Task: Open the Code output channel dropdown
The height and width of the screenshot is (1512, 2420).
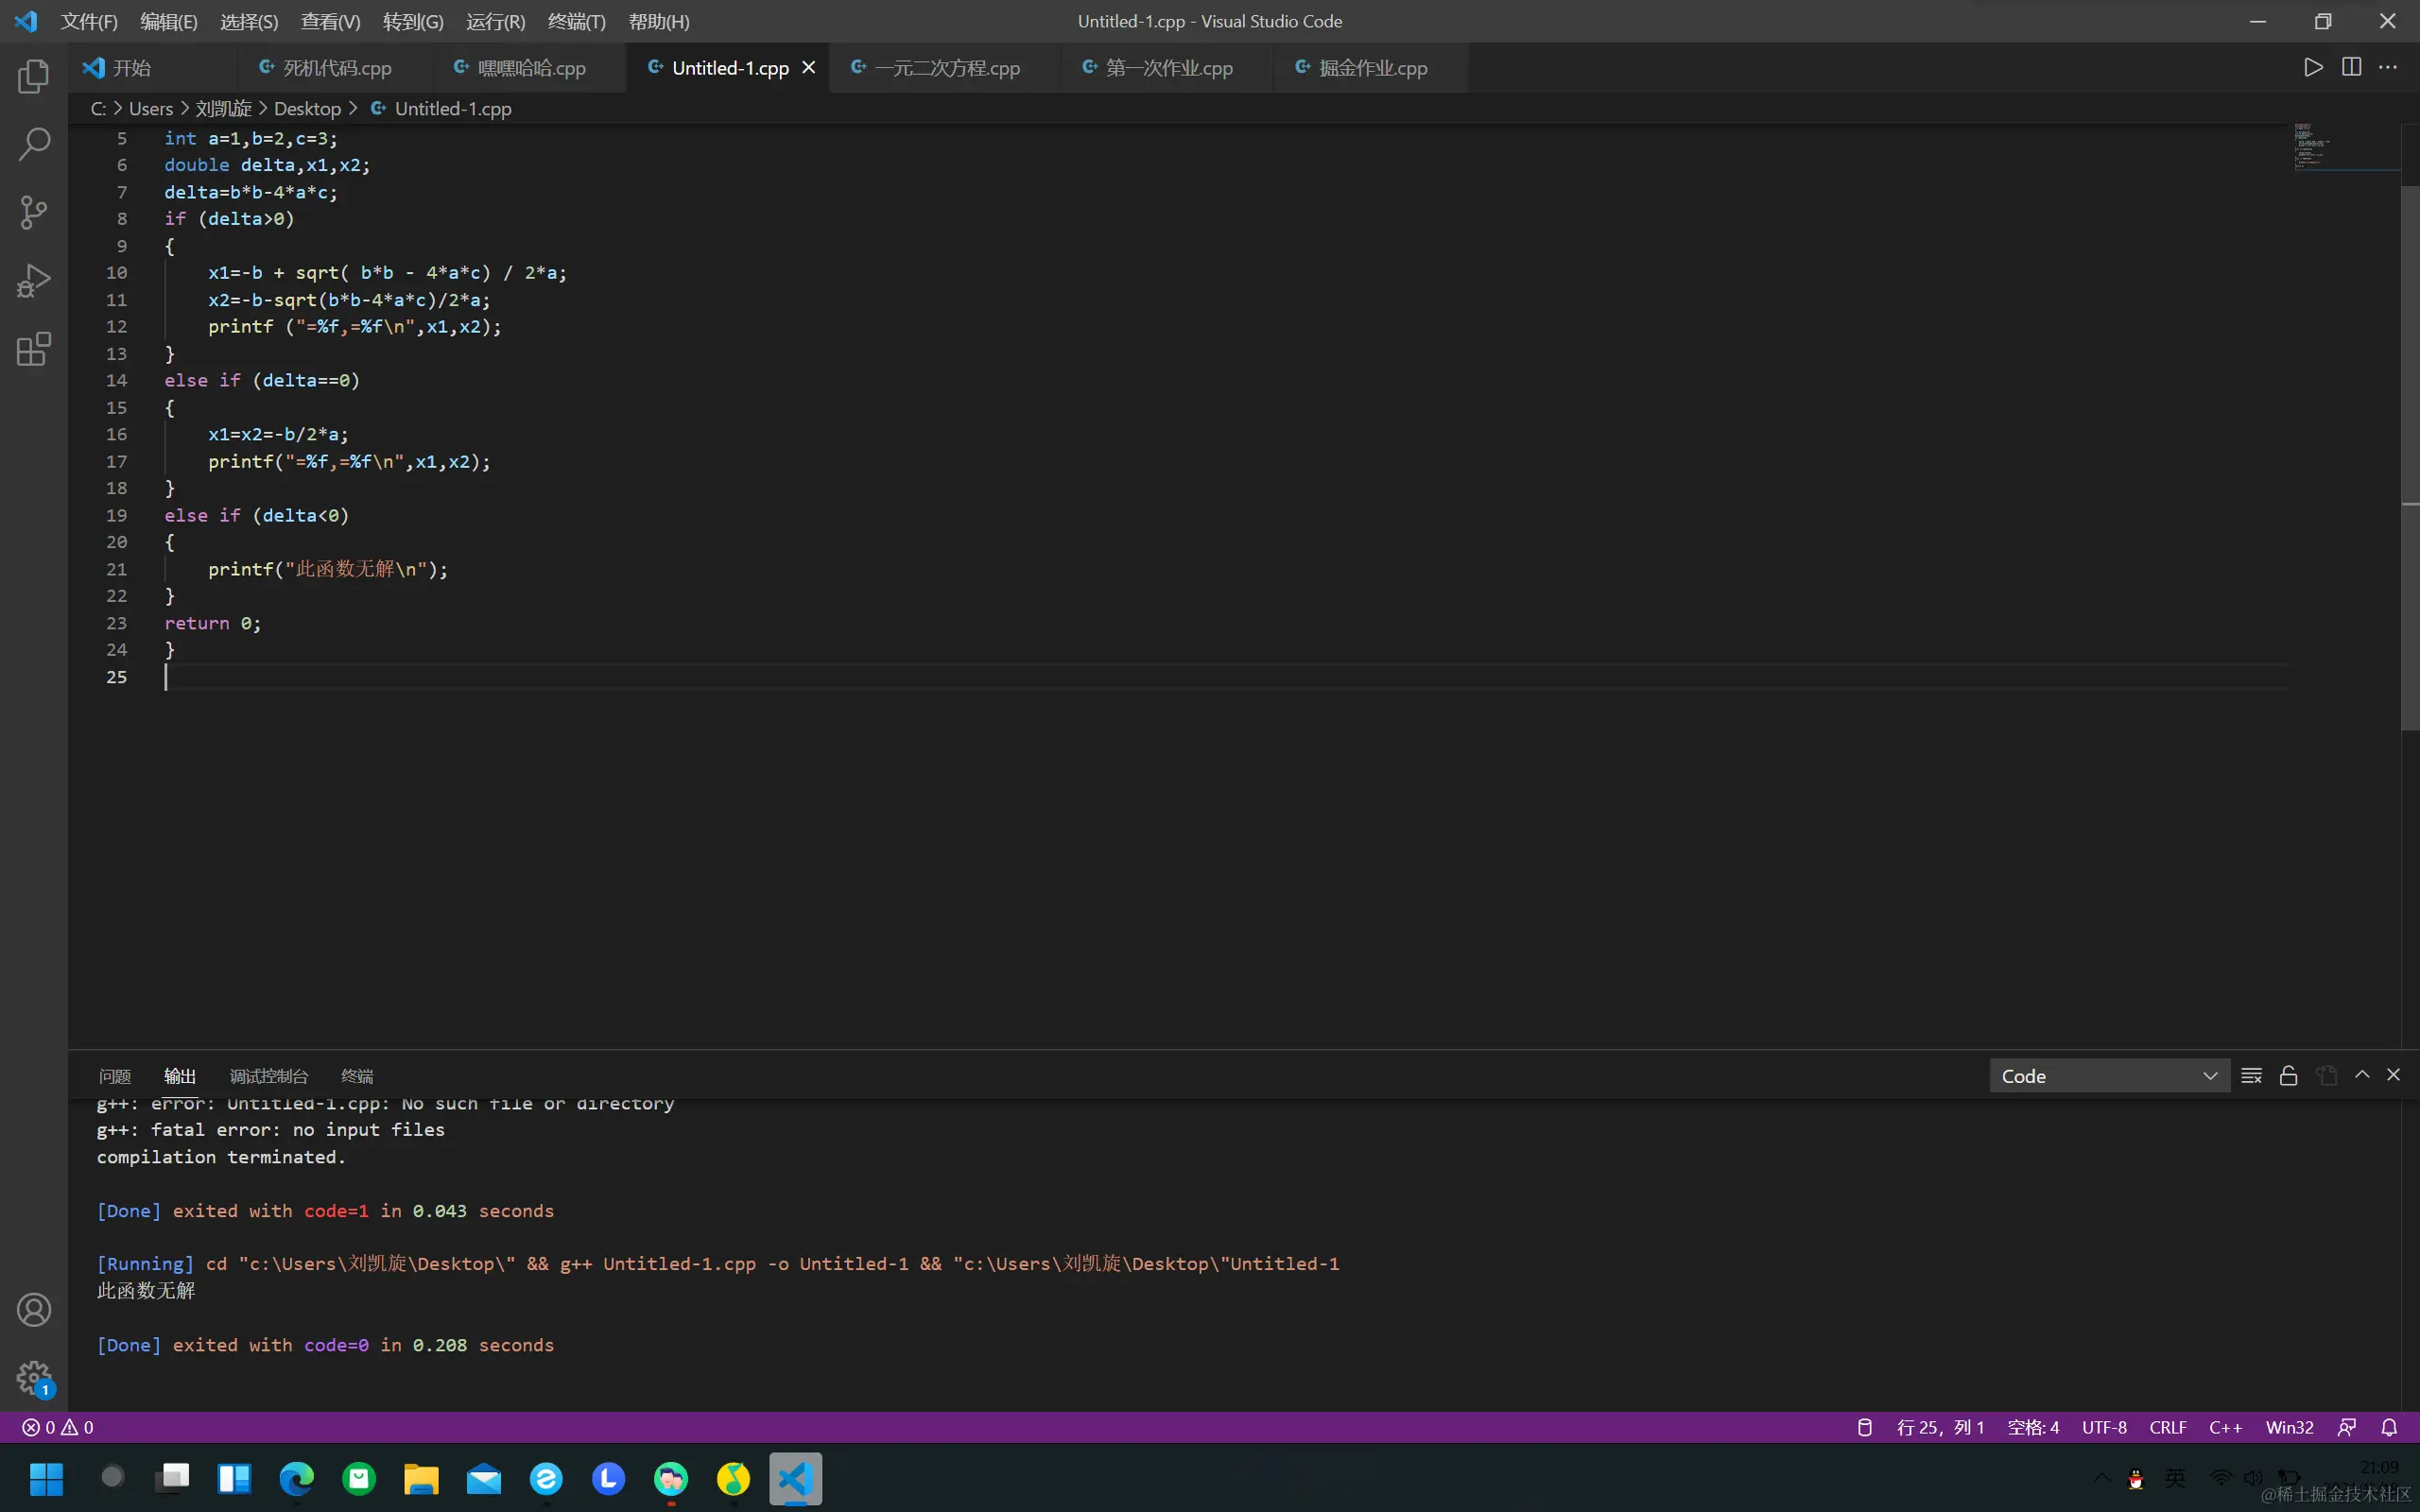Action: click(x=2108, y=1076)
